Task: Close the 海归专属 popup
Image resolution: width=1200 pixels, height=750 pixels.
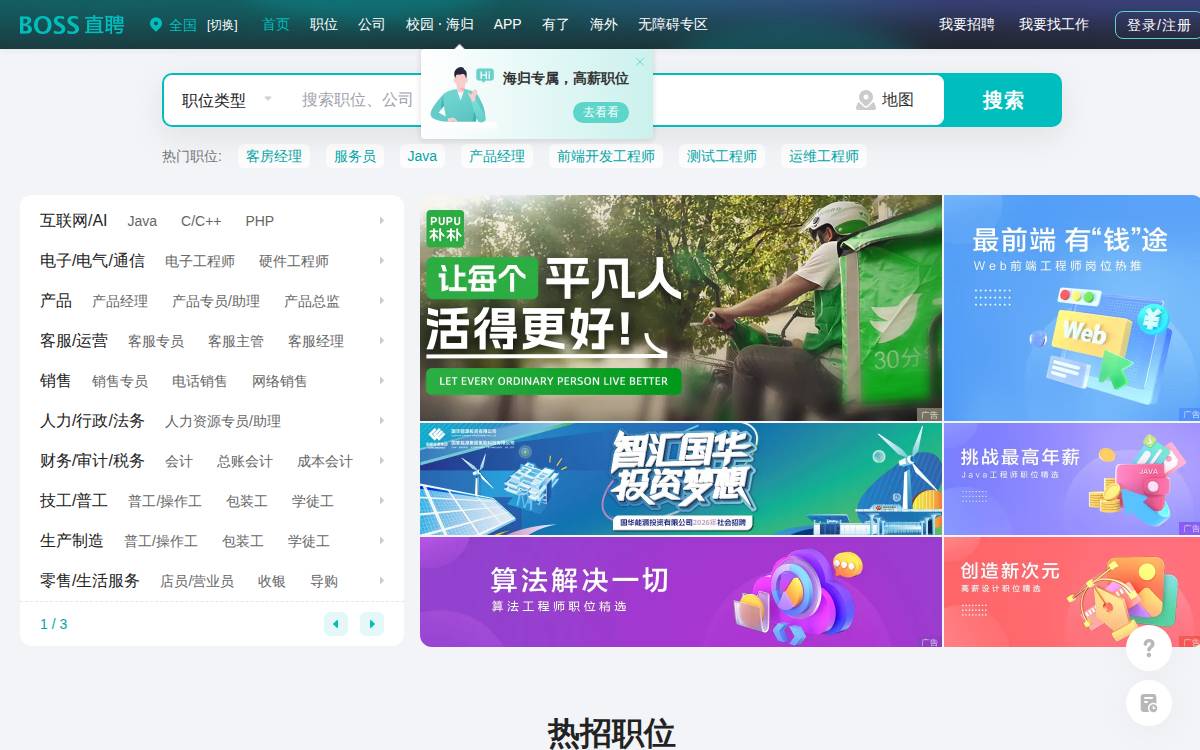Action: coord(640,62)
